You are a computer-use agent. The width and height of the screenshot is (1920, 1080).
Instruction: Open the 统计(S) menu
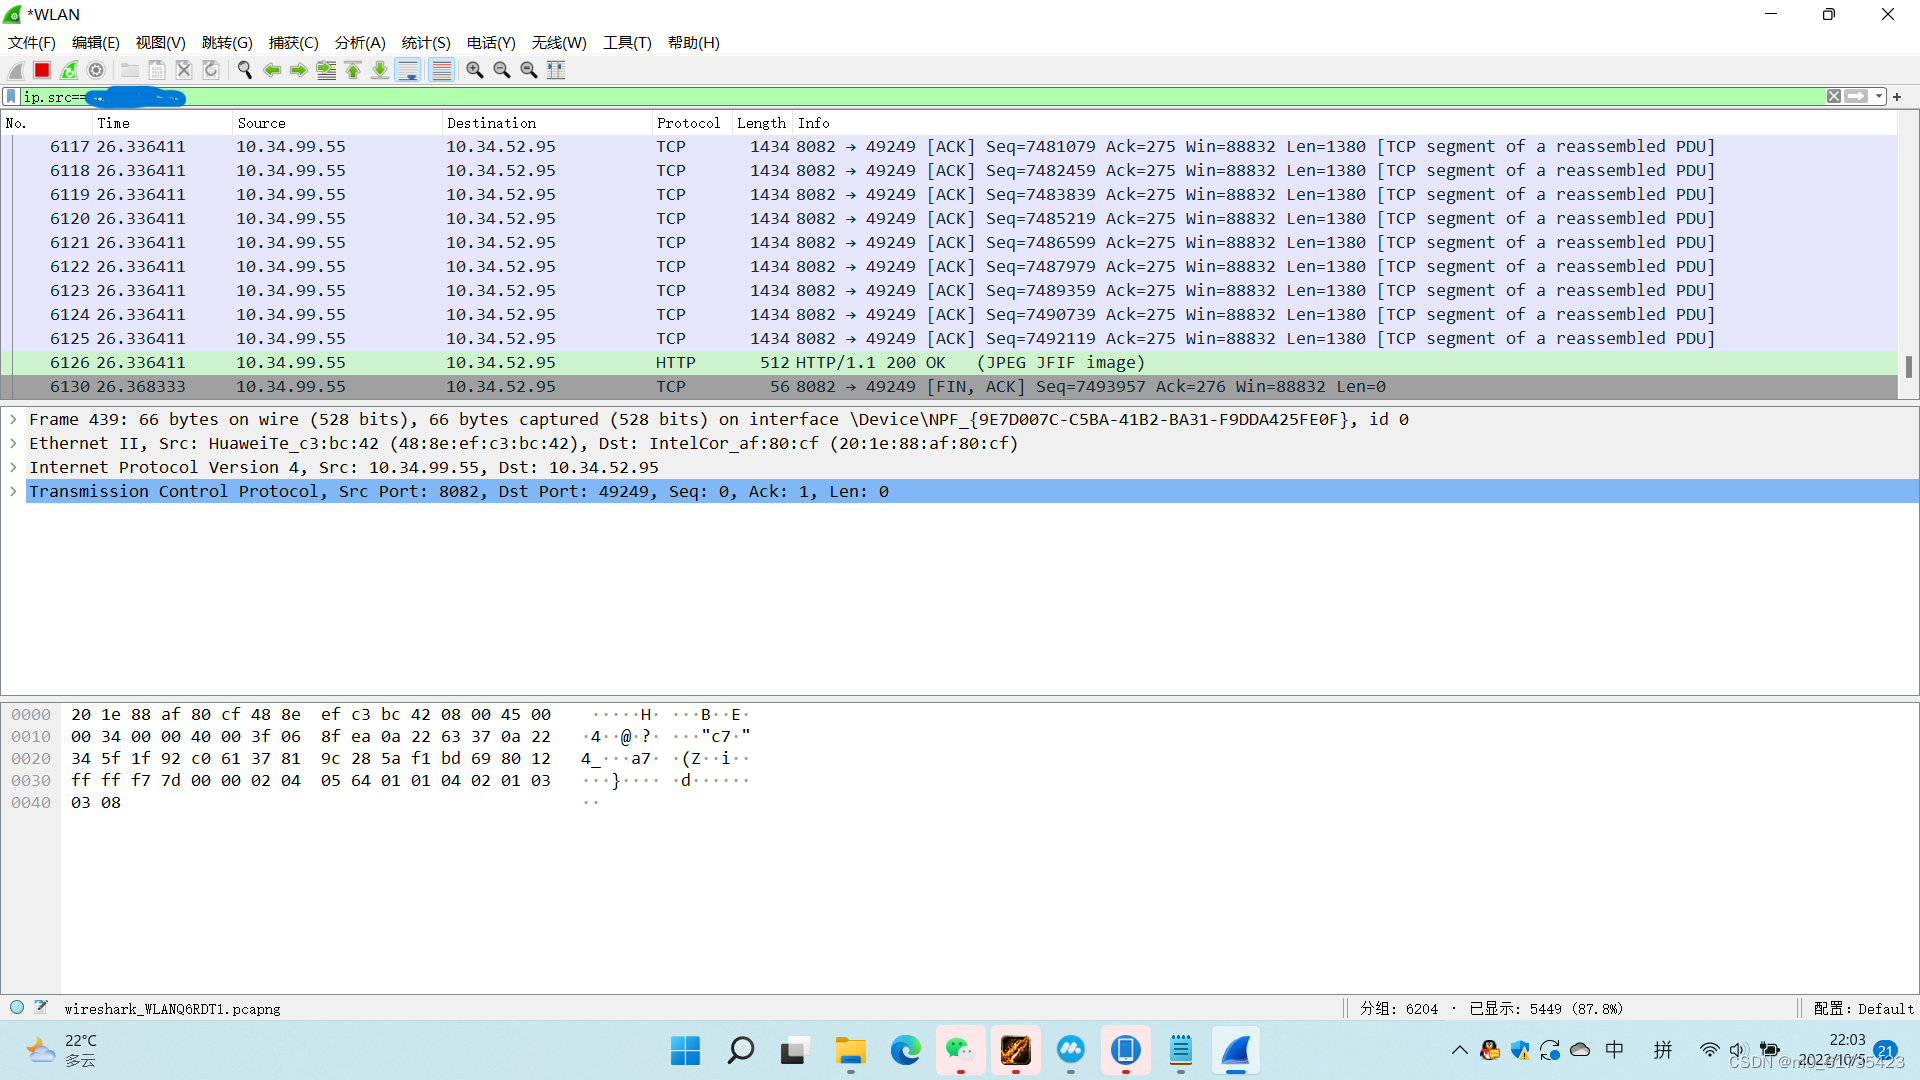point(425,43)
